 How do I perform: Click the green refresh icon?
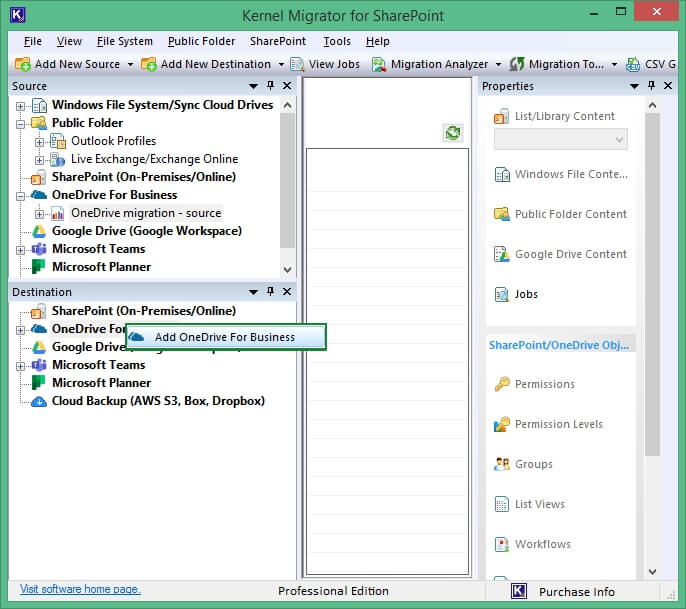click(x=453, y=133)
